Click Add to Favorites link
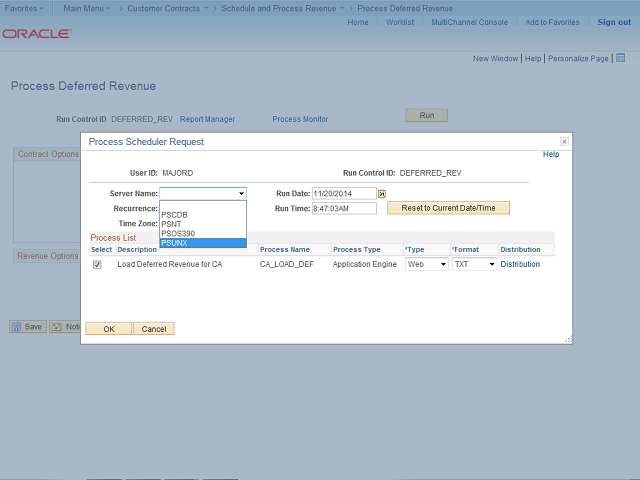This screenshot has height=480, width=640. coord(552,22)
